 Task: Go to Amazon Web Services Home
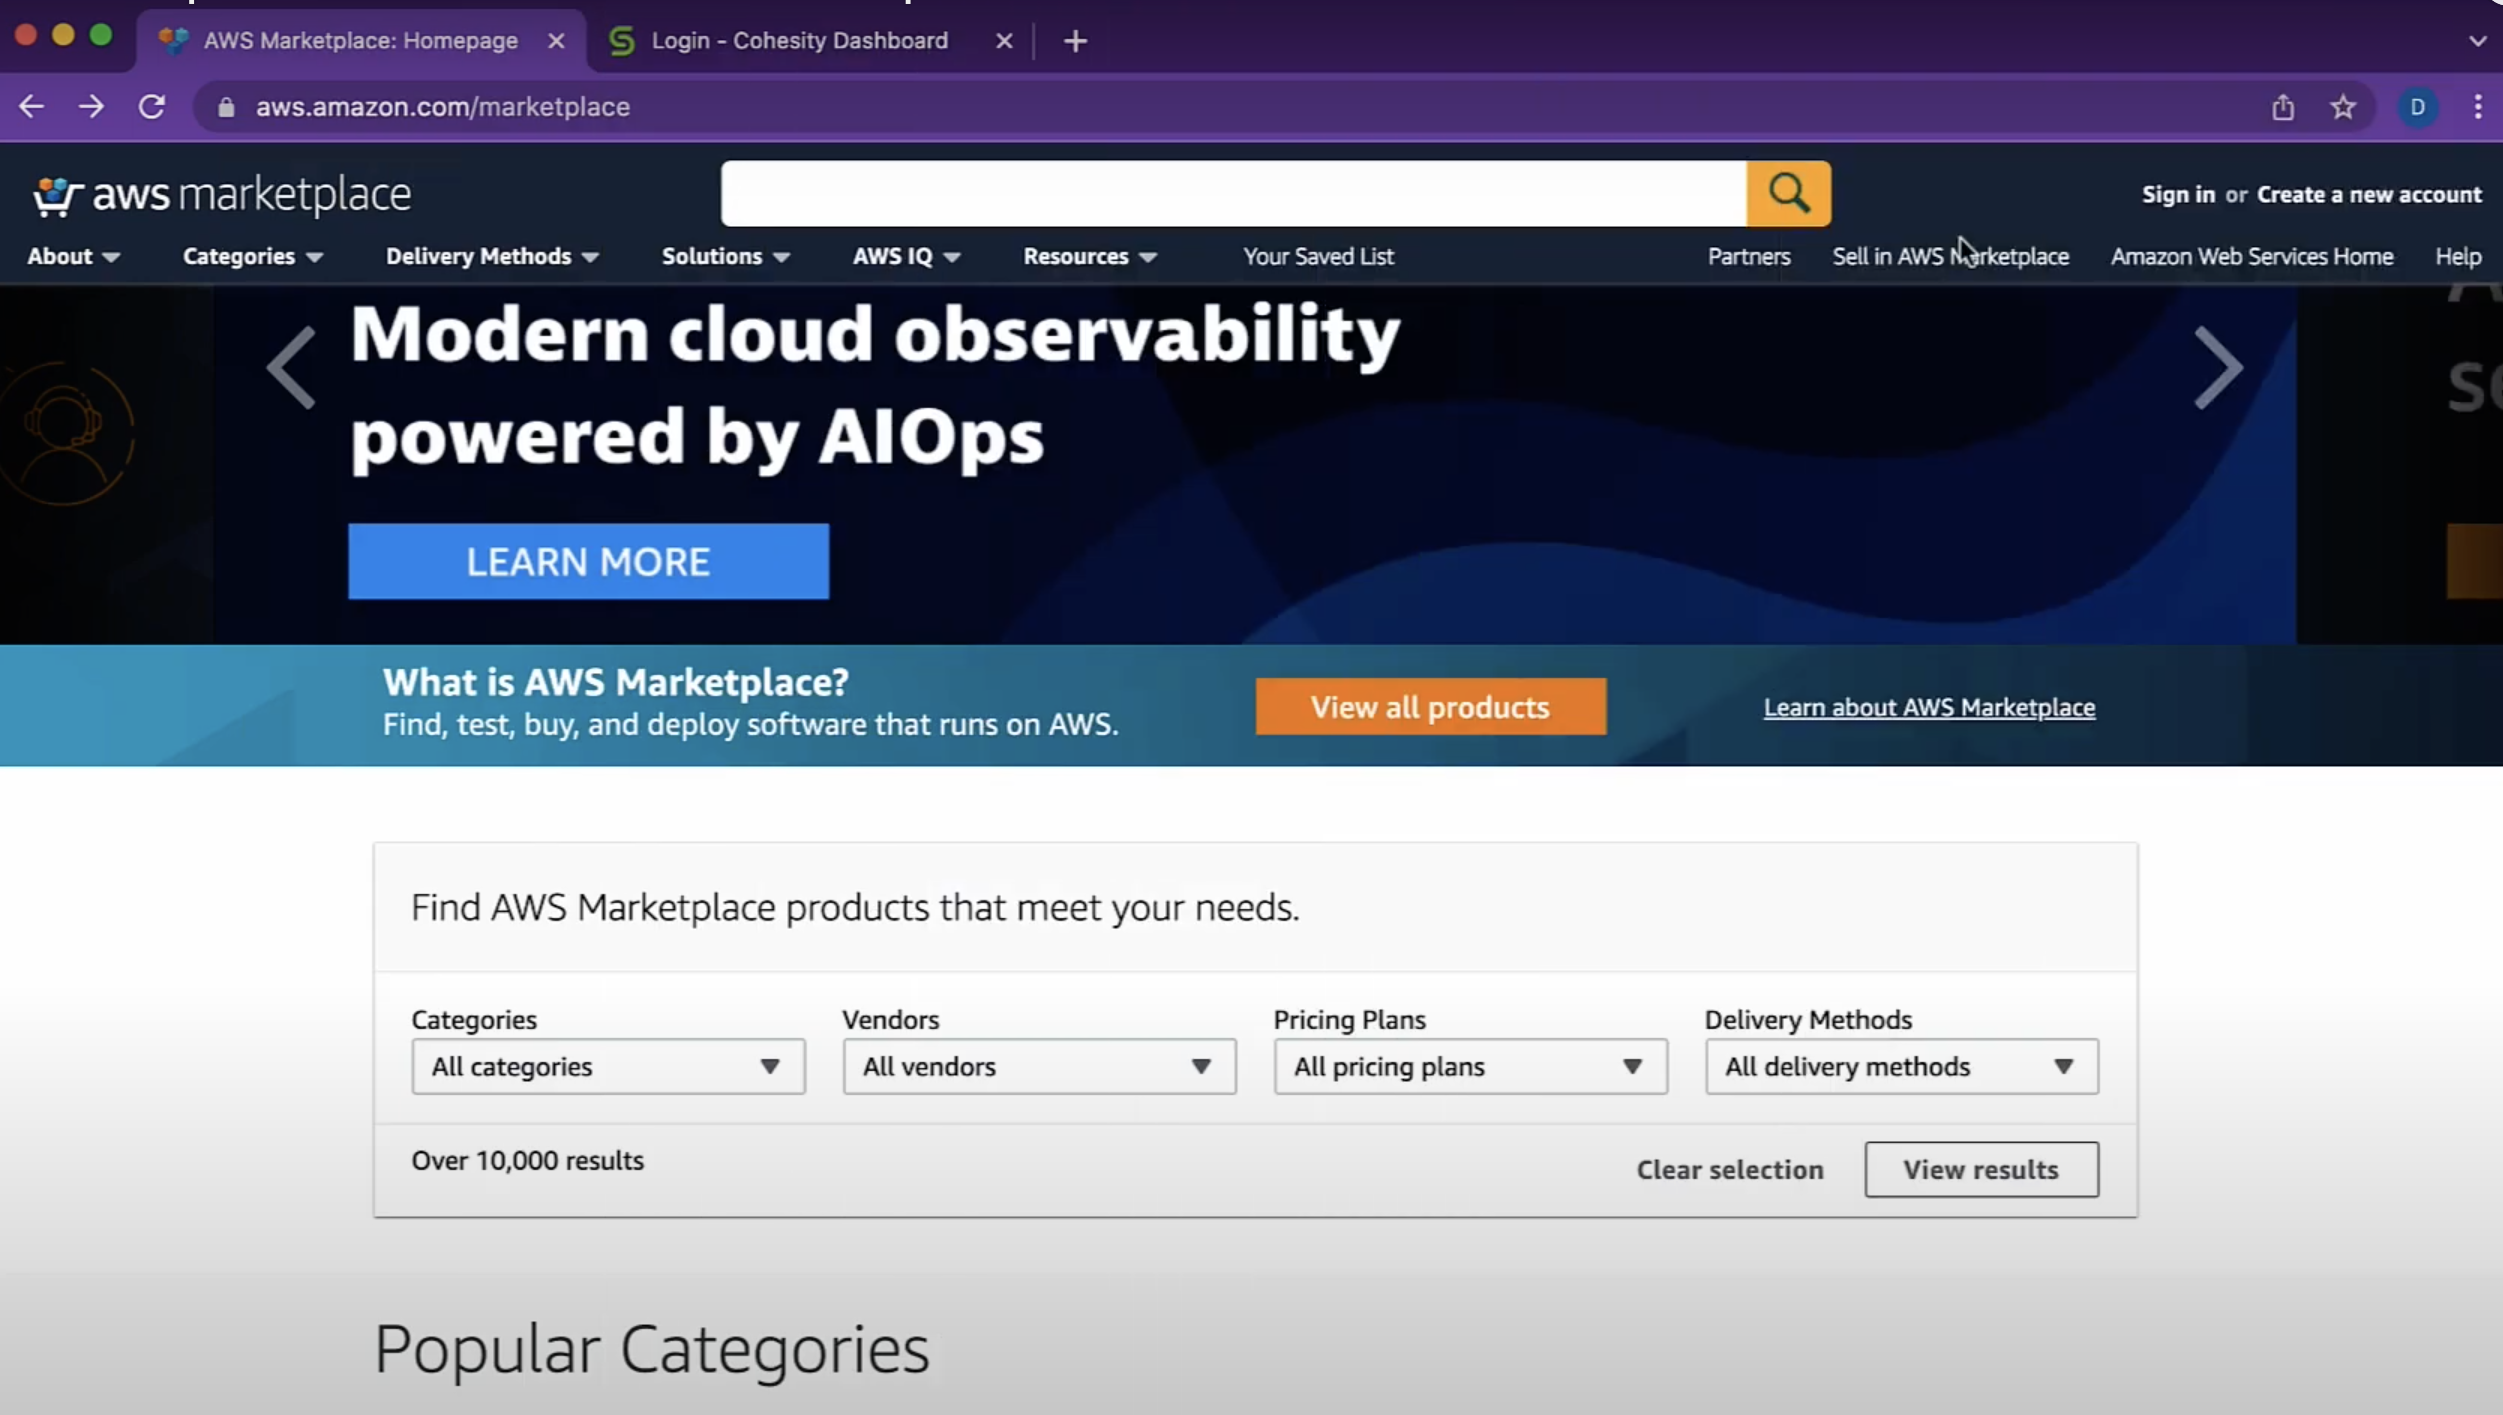pyautogui.click(x=2251, y=256)
